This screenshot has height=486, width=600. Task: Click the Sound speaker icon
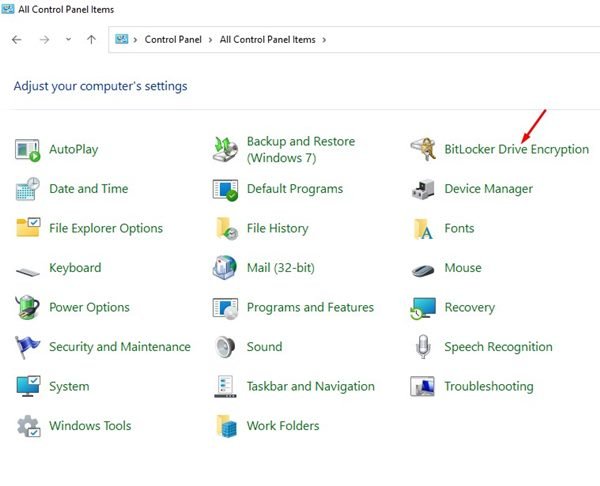click(225, 347)
